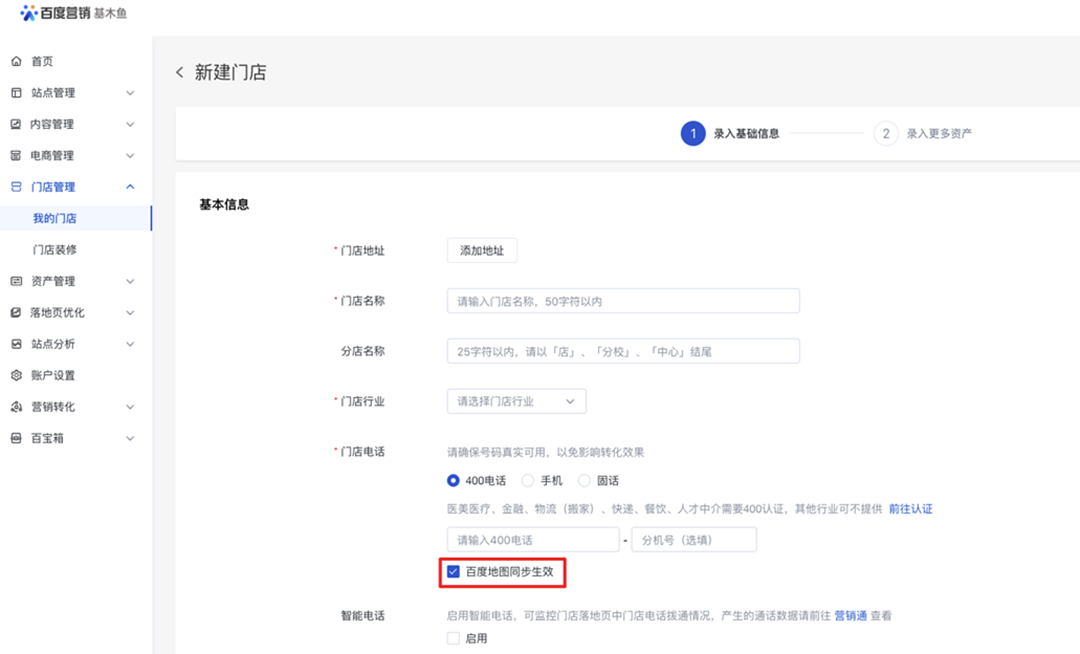Click the 电商管理 sidebar icon

pyautogui.click(x=16, y=156)
